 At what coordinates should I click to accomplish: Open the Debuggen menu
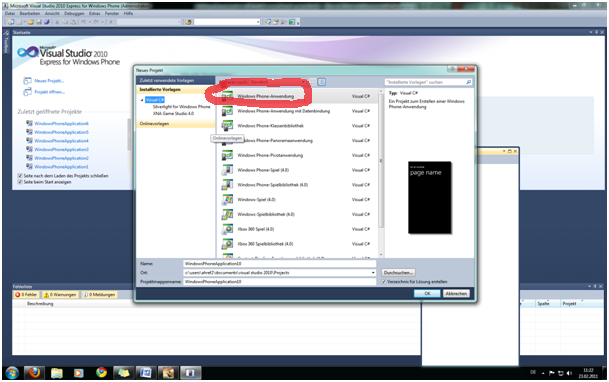pyautogui.click(x=74, y=14)
